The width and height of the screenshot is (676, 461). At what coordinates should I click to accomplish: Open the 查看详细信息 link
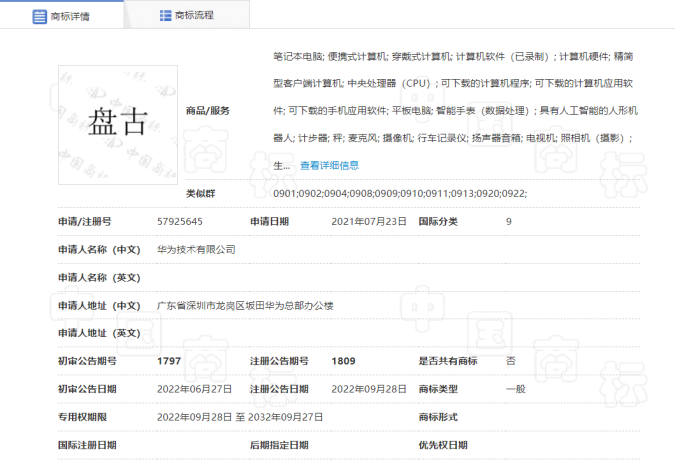coord(329,166)
